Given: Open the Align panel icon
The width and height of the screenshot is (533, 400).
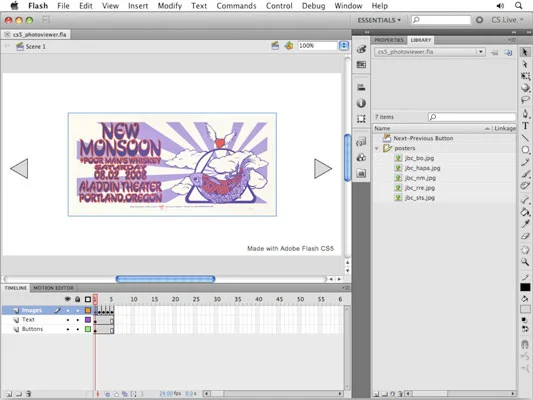Looking at the screenshot, I should 361,87.
